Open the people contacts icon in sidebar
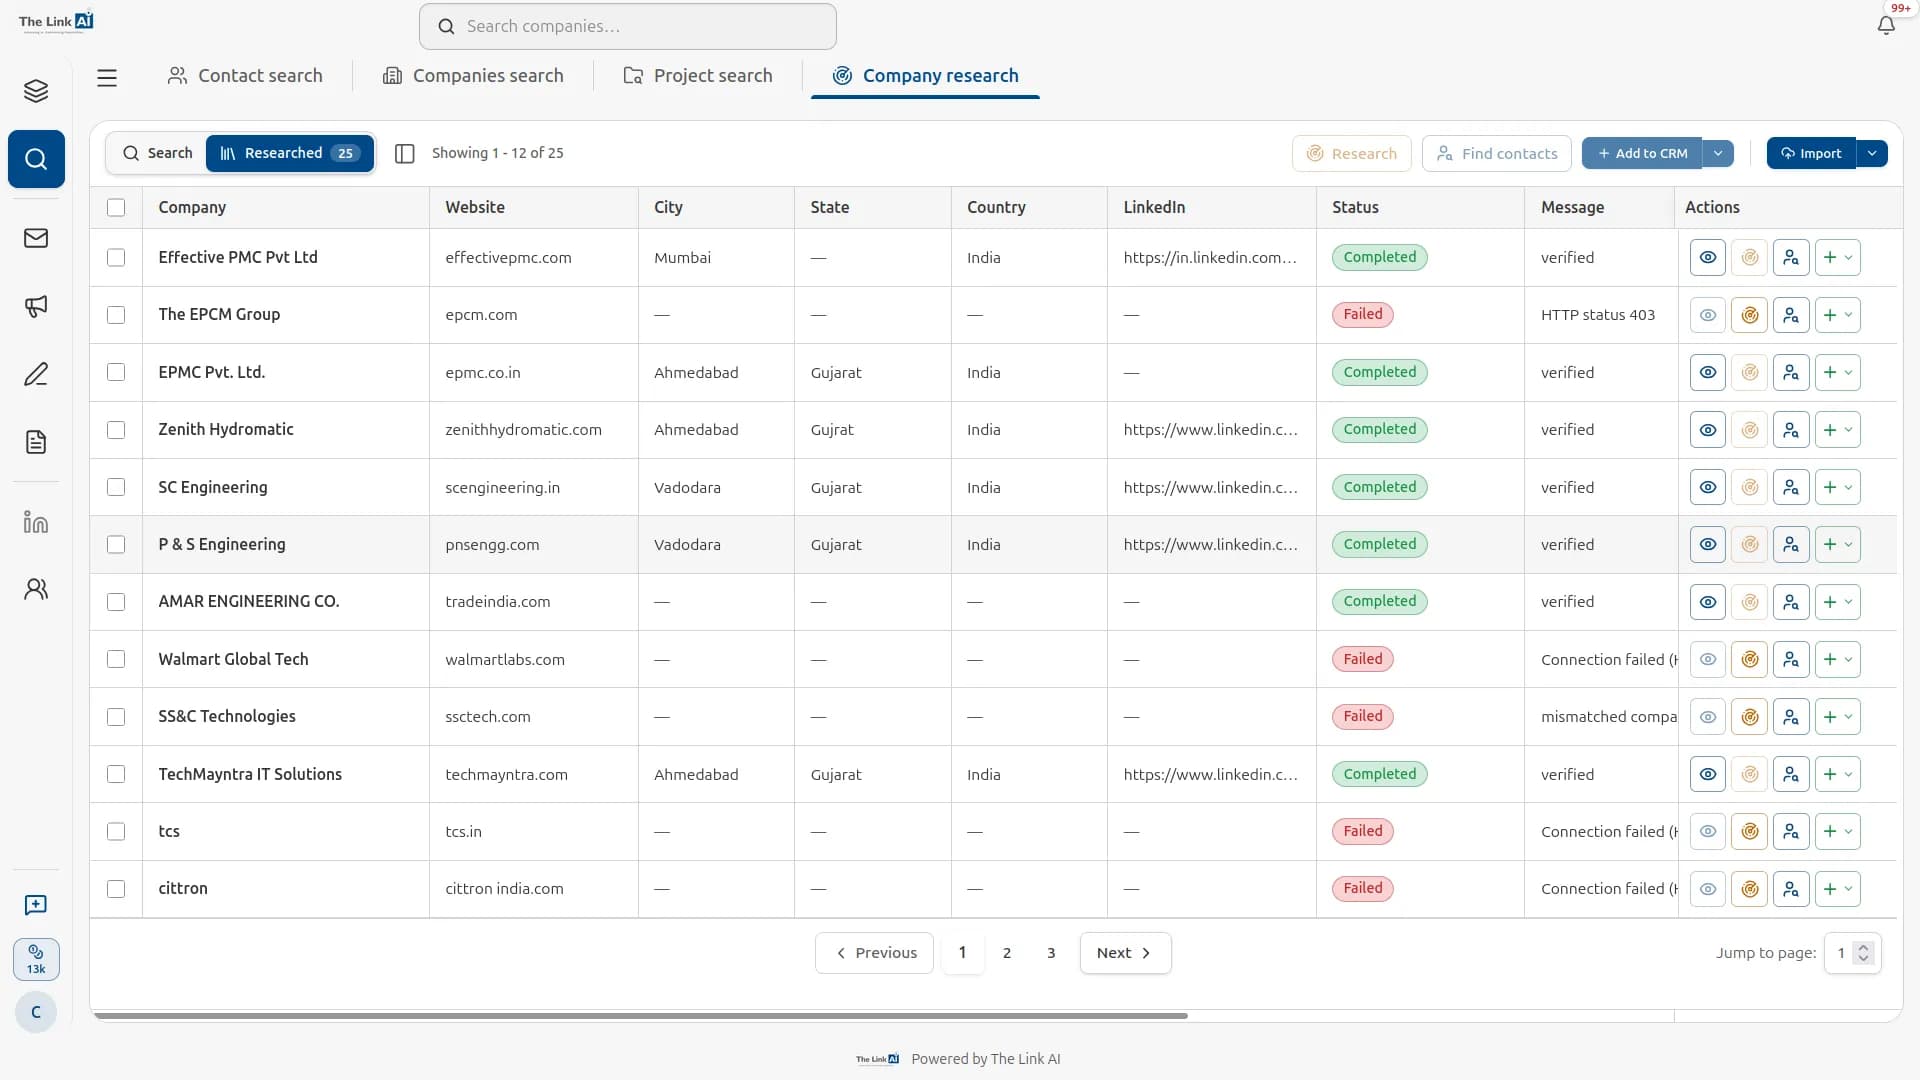Screen dimensions: 1920x1080 point(36,589)
